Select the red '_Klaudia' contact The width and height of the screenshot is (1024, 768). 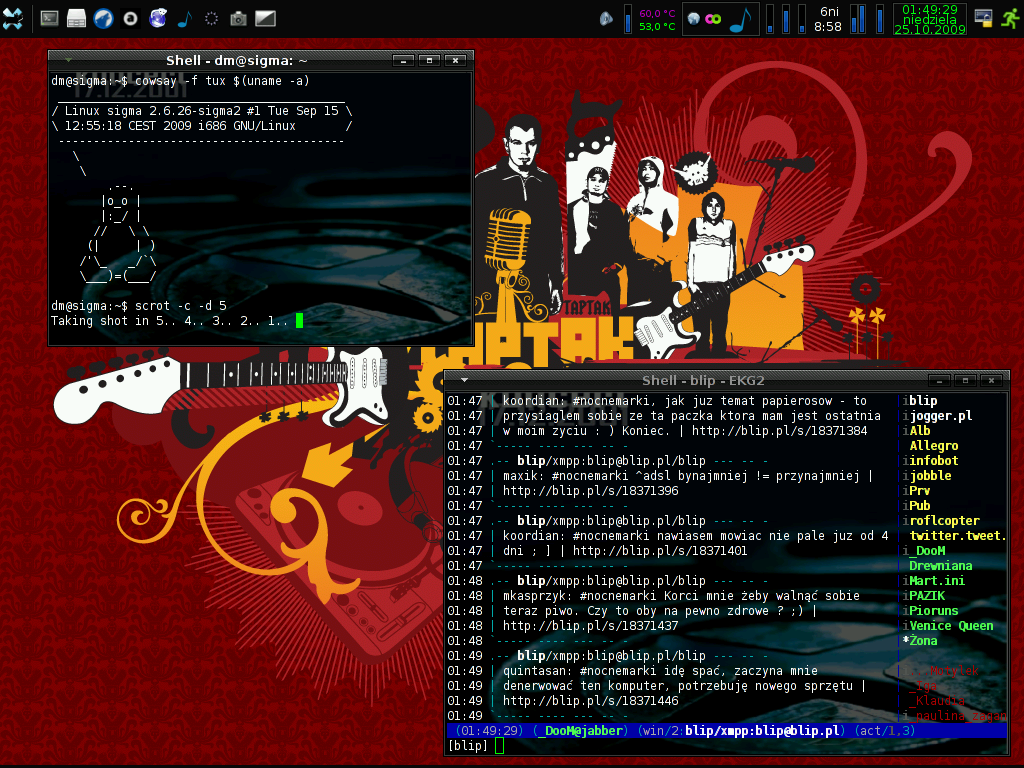pos(936,701)
